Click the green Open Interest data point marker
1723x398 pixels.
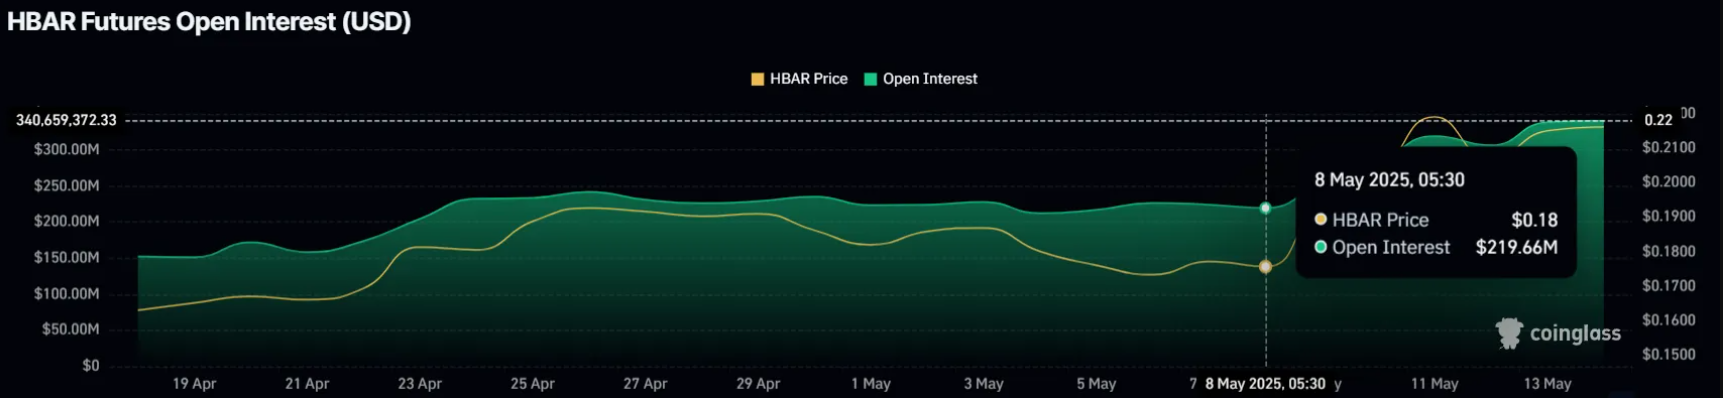pos(1265,208)
